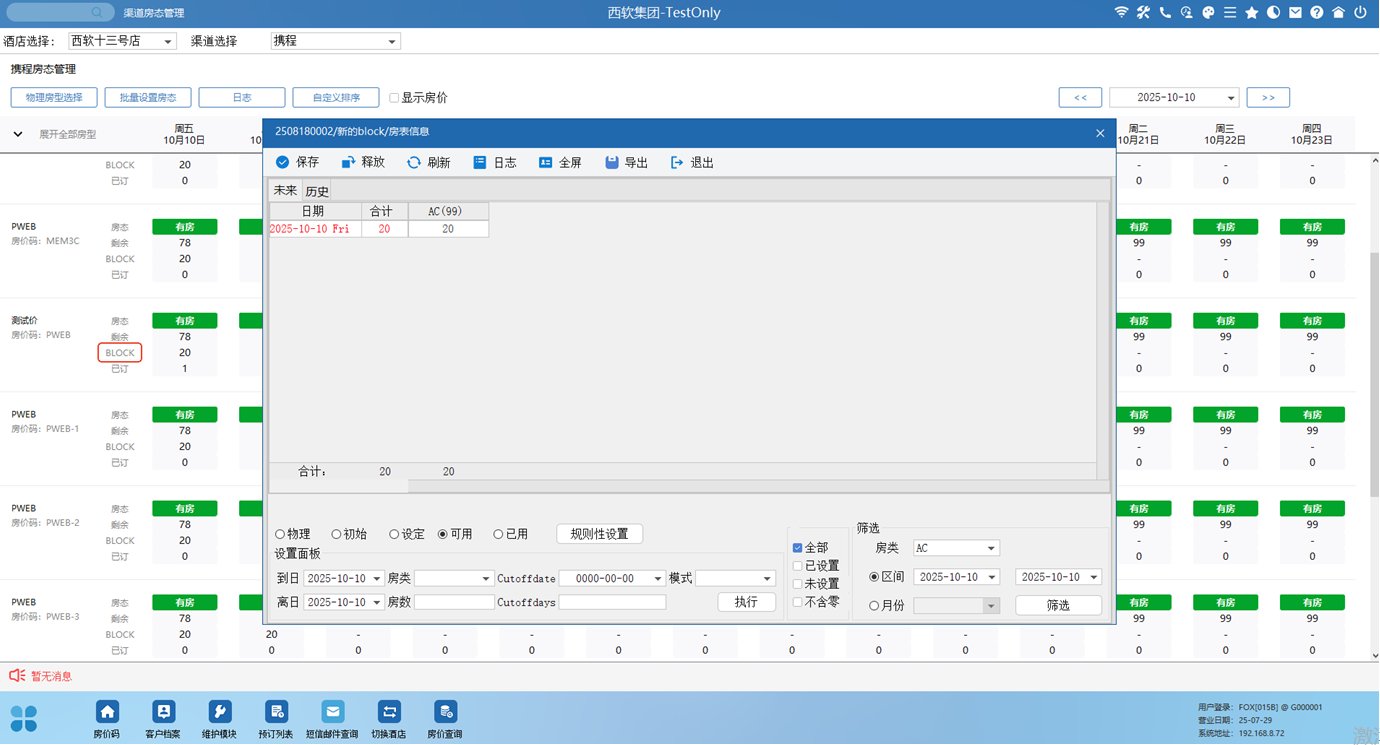
Task: Check the 不含零 checkbox
Action: point(797,602)
